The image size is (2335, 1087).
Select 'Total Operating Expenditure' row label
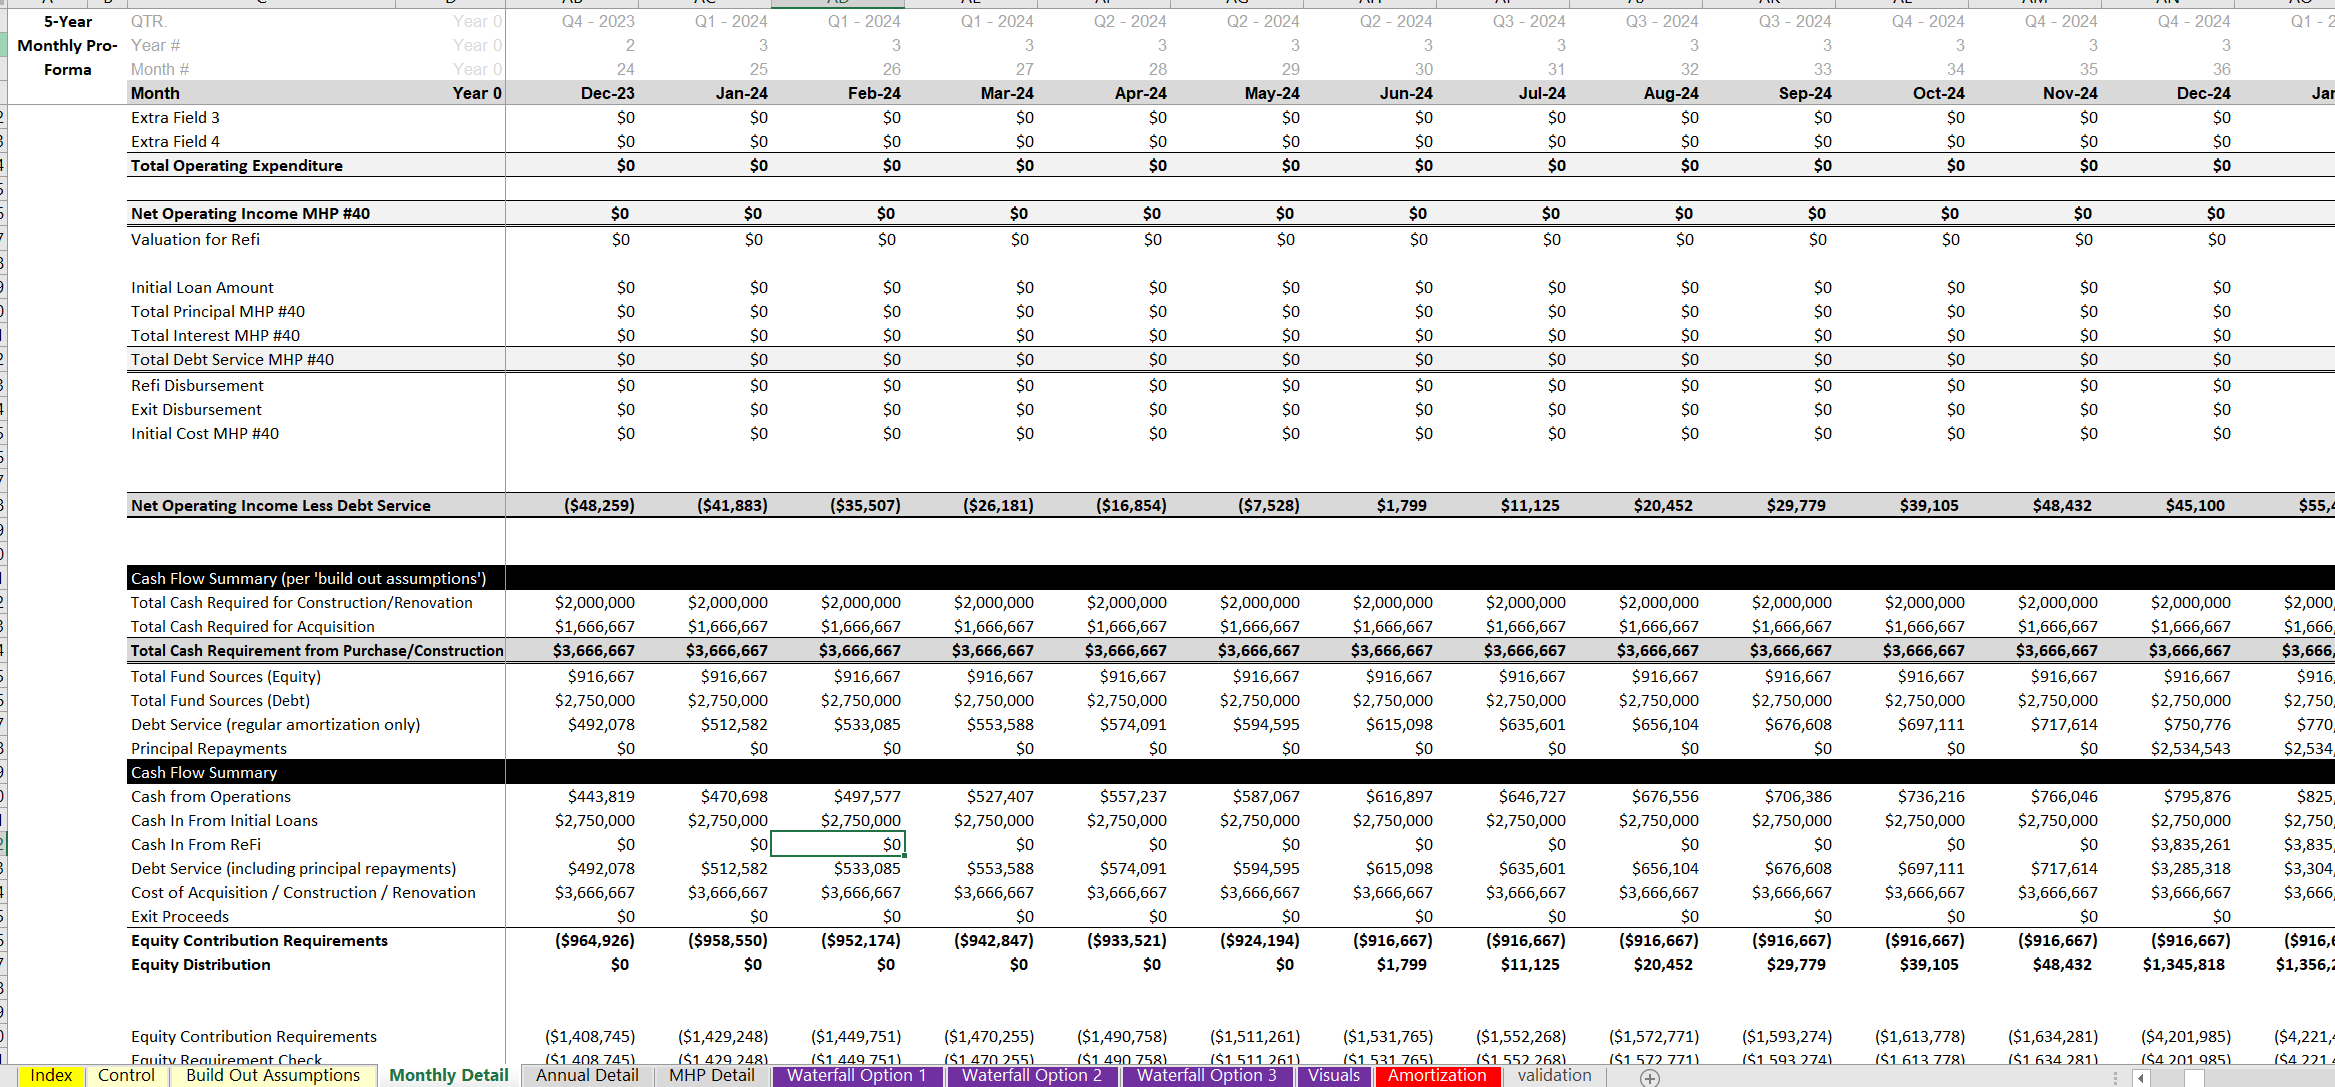pyautogui.click(x=237, y=165)
